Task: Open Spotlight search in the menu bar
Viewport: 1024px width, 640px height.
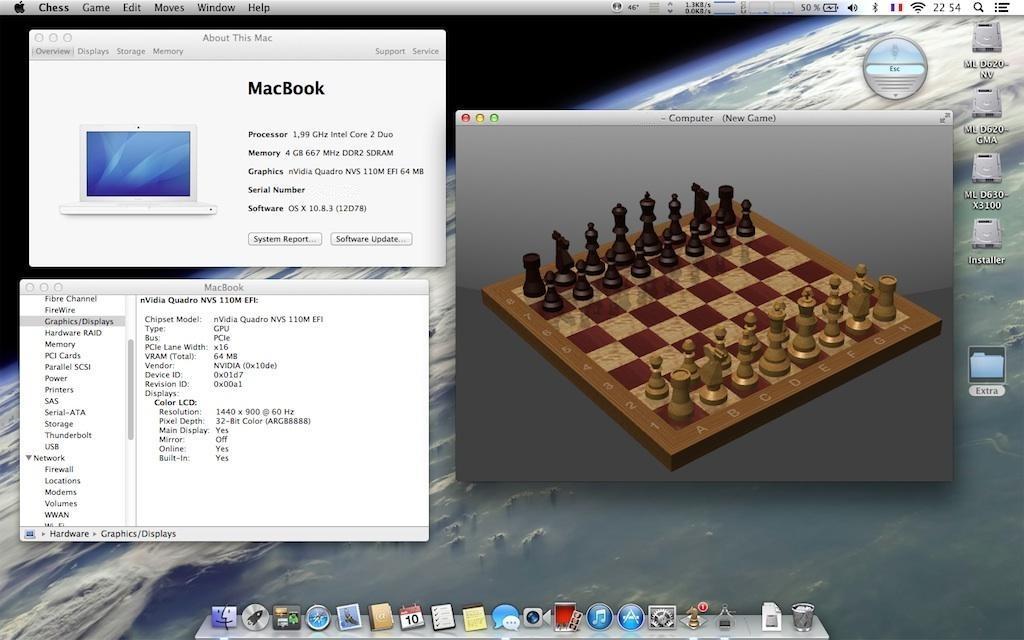Action: pos(978,7)
